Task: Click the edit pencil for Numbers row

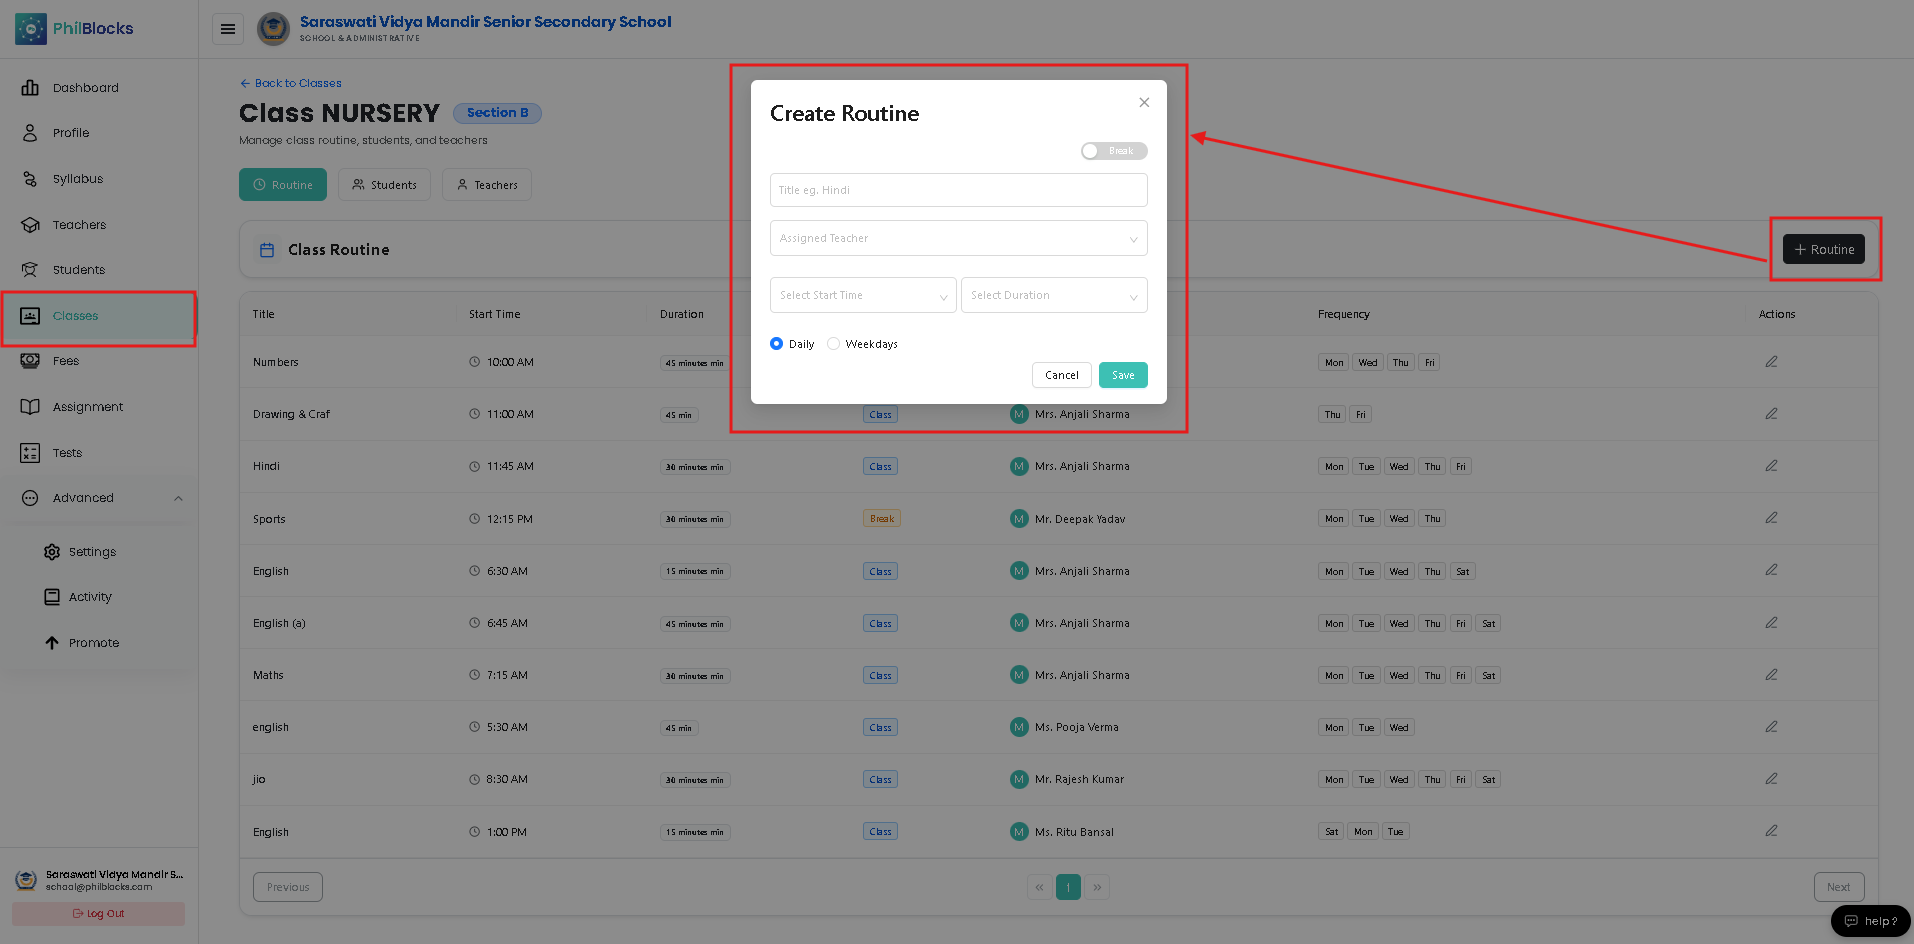Action: (x=1771, y=362)
